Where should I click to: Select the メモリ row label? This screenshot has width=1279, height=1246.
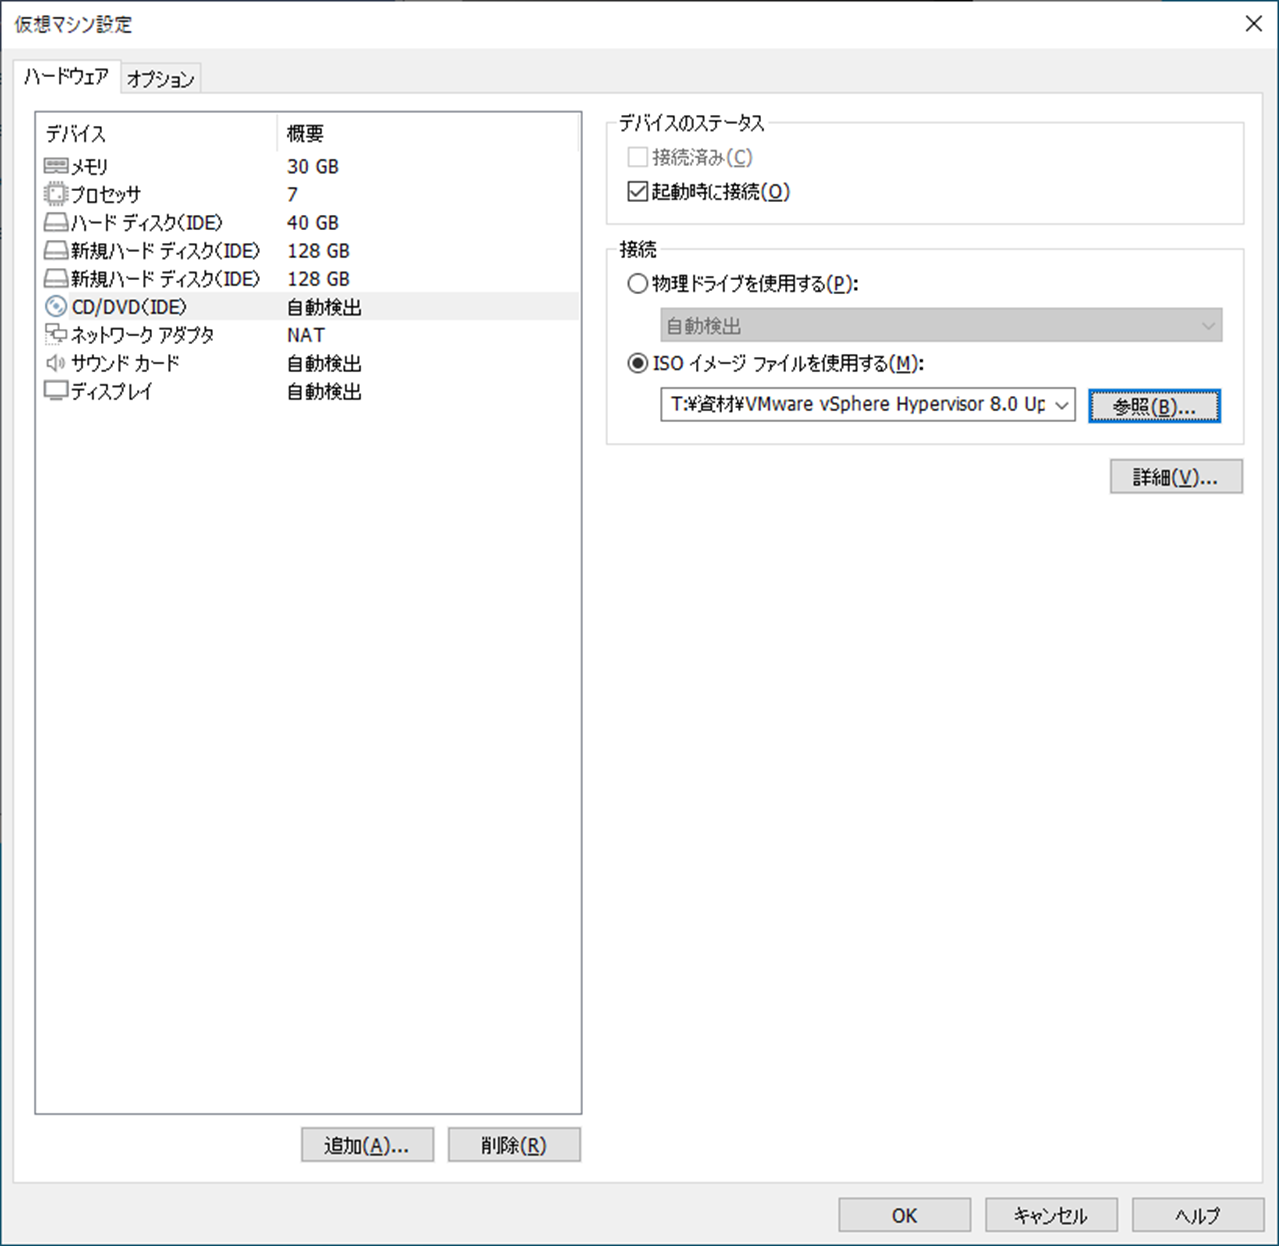pyautogui.click(x=89, y=166)
